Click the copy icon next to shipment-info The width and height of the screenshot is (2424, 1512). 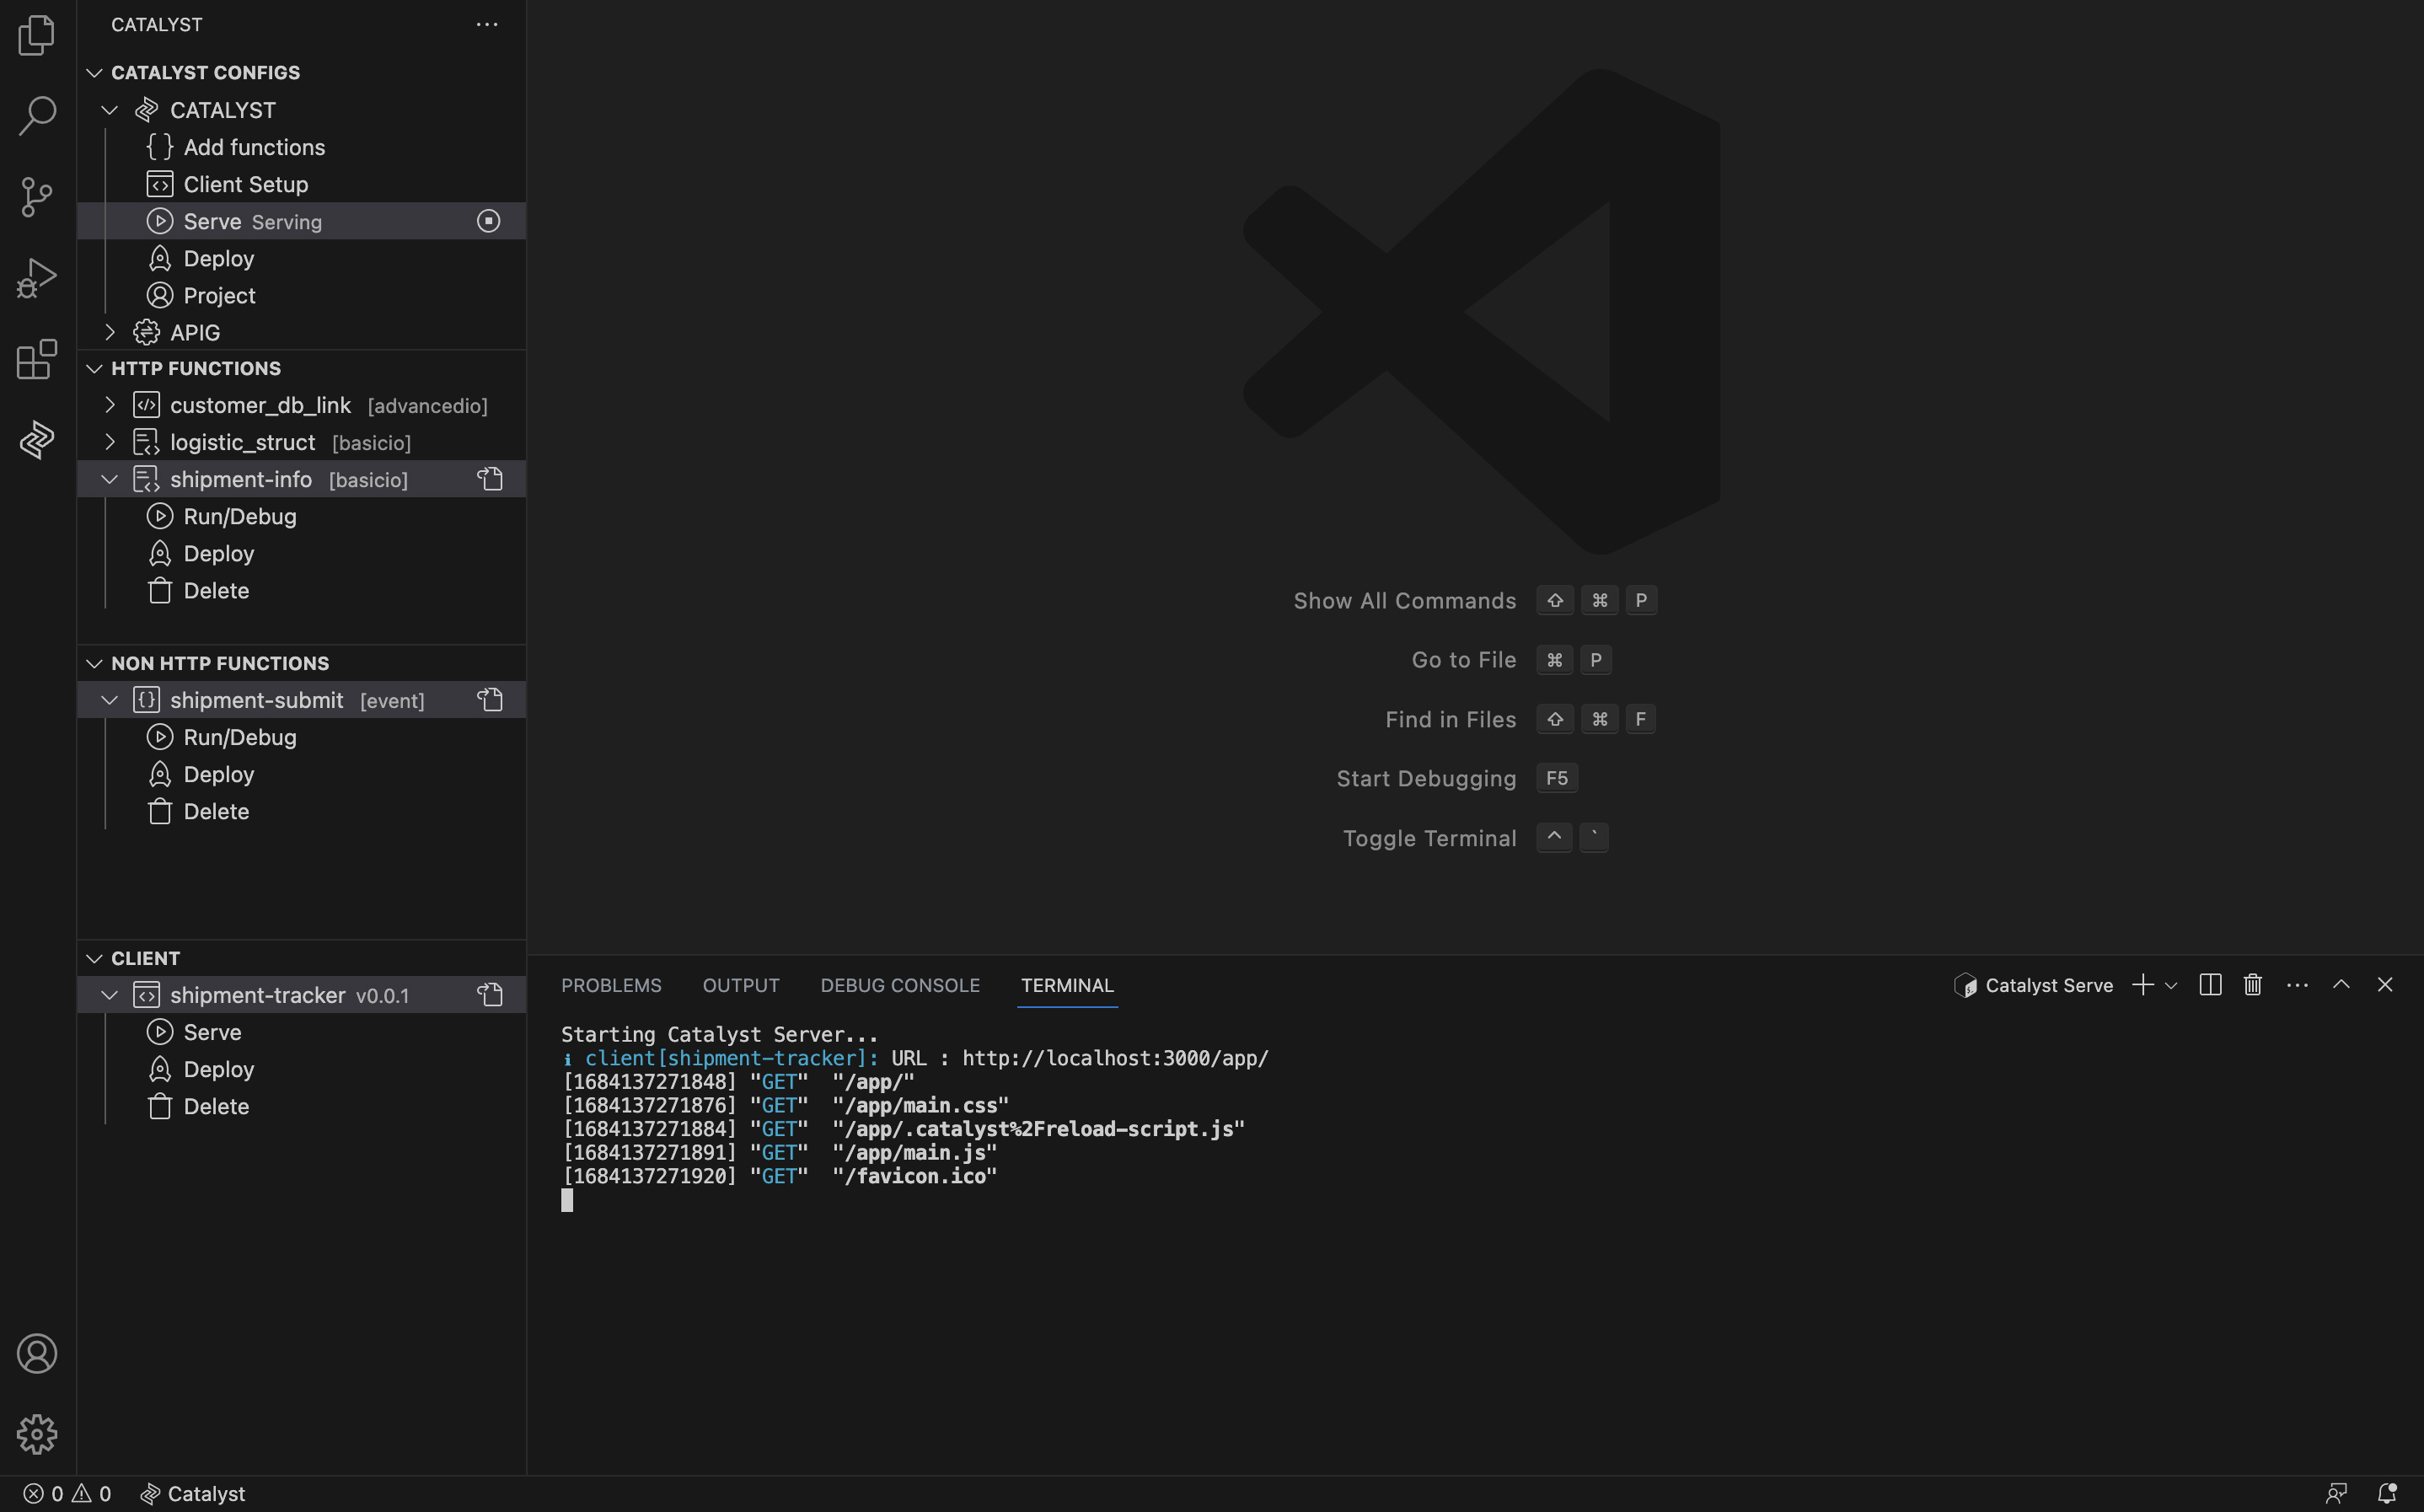(490, 479)
